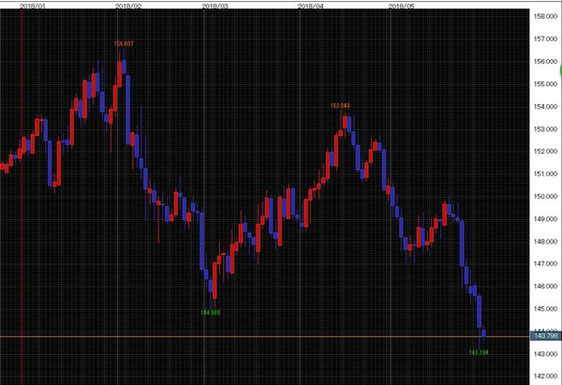
Task: Click the 150.000 price axis label
Action: click(546, 196)
